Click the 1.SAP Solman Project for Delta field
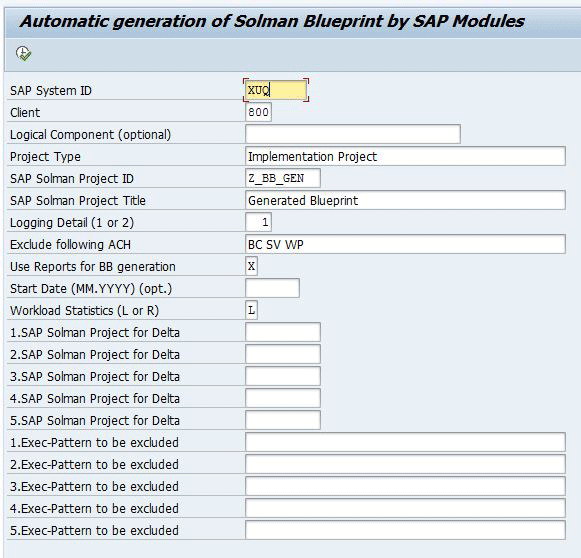 (283, 332)
